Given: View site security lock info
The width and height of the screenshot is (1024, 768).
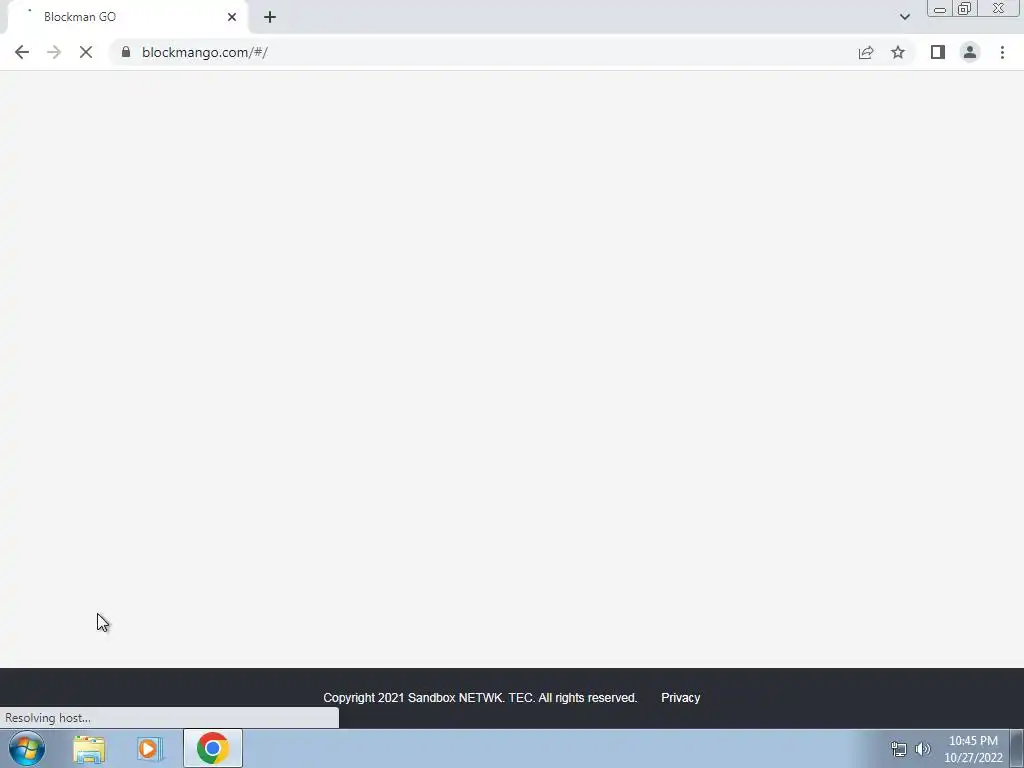Looking at the screenshot, I should (126, 52).
